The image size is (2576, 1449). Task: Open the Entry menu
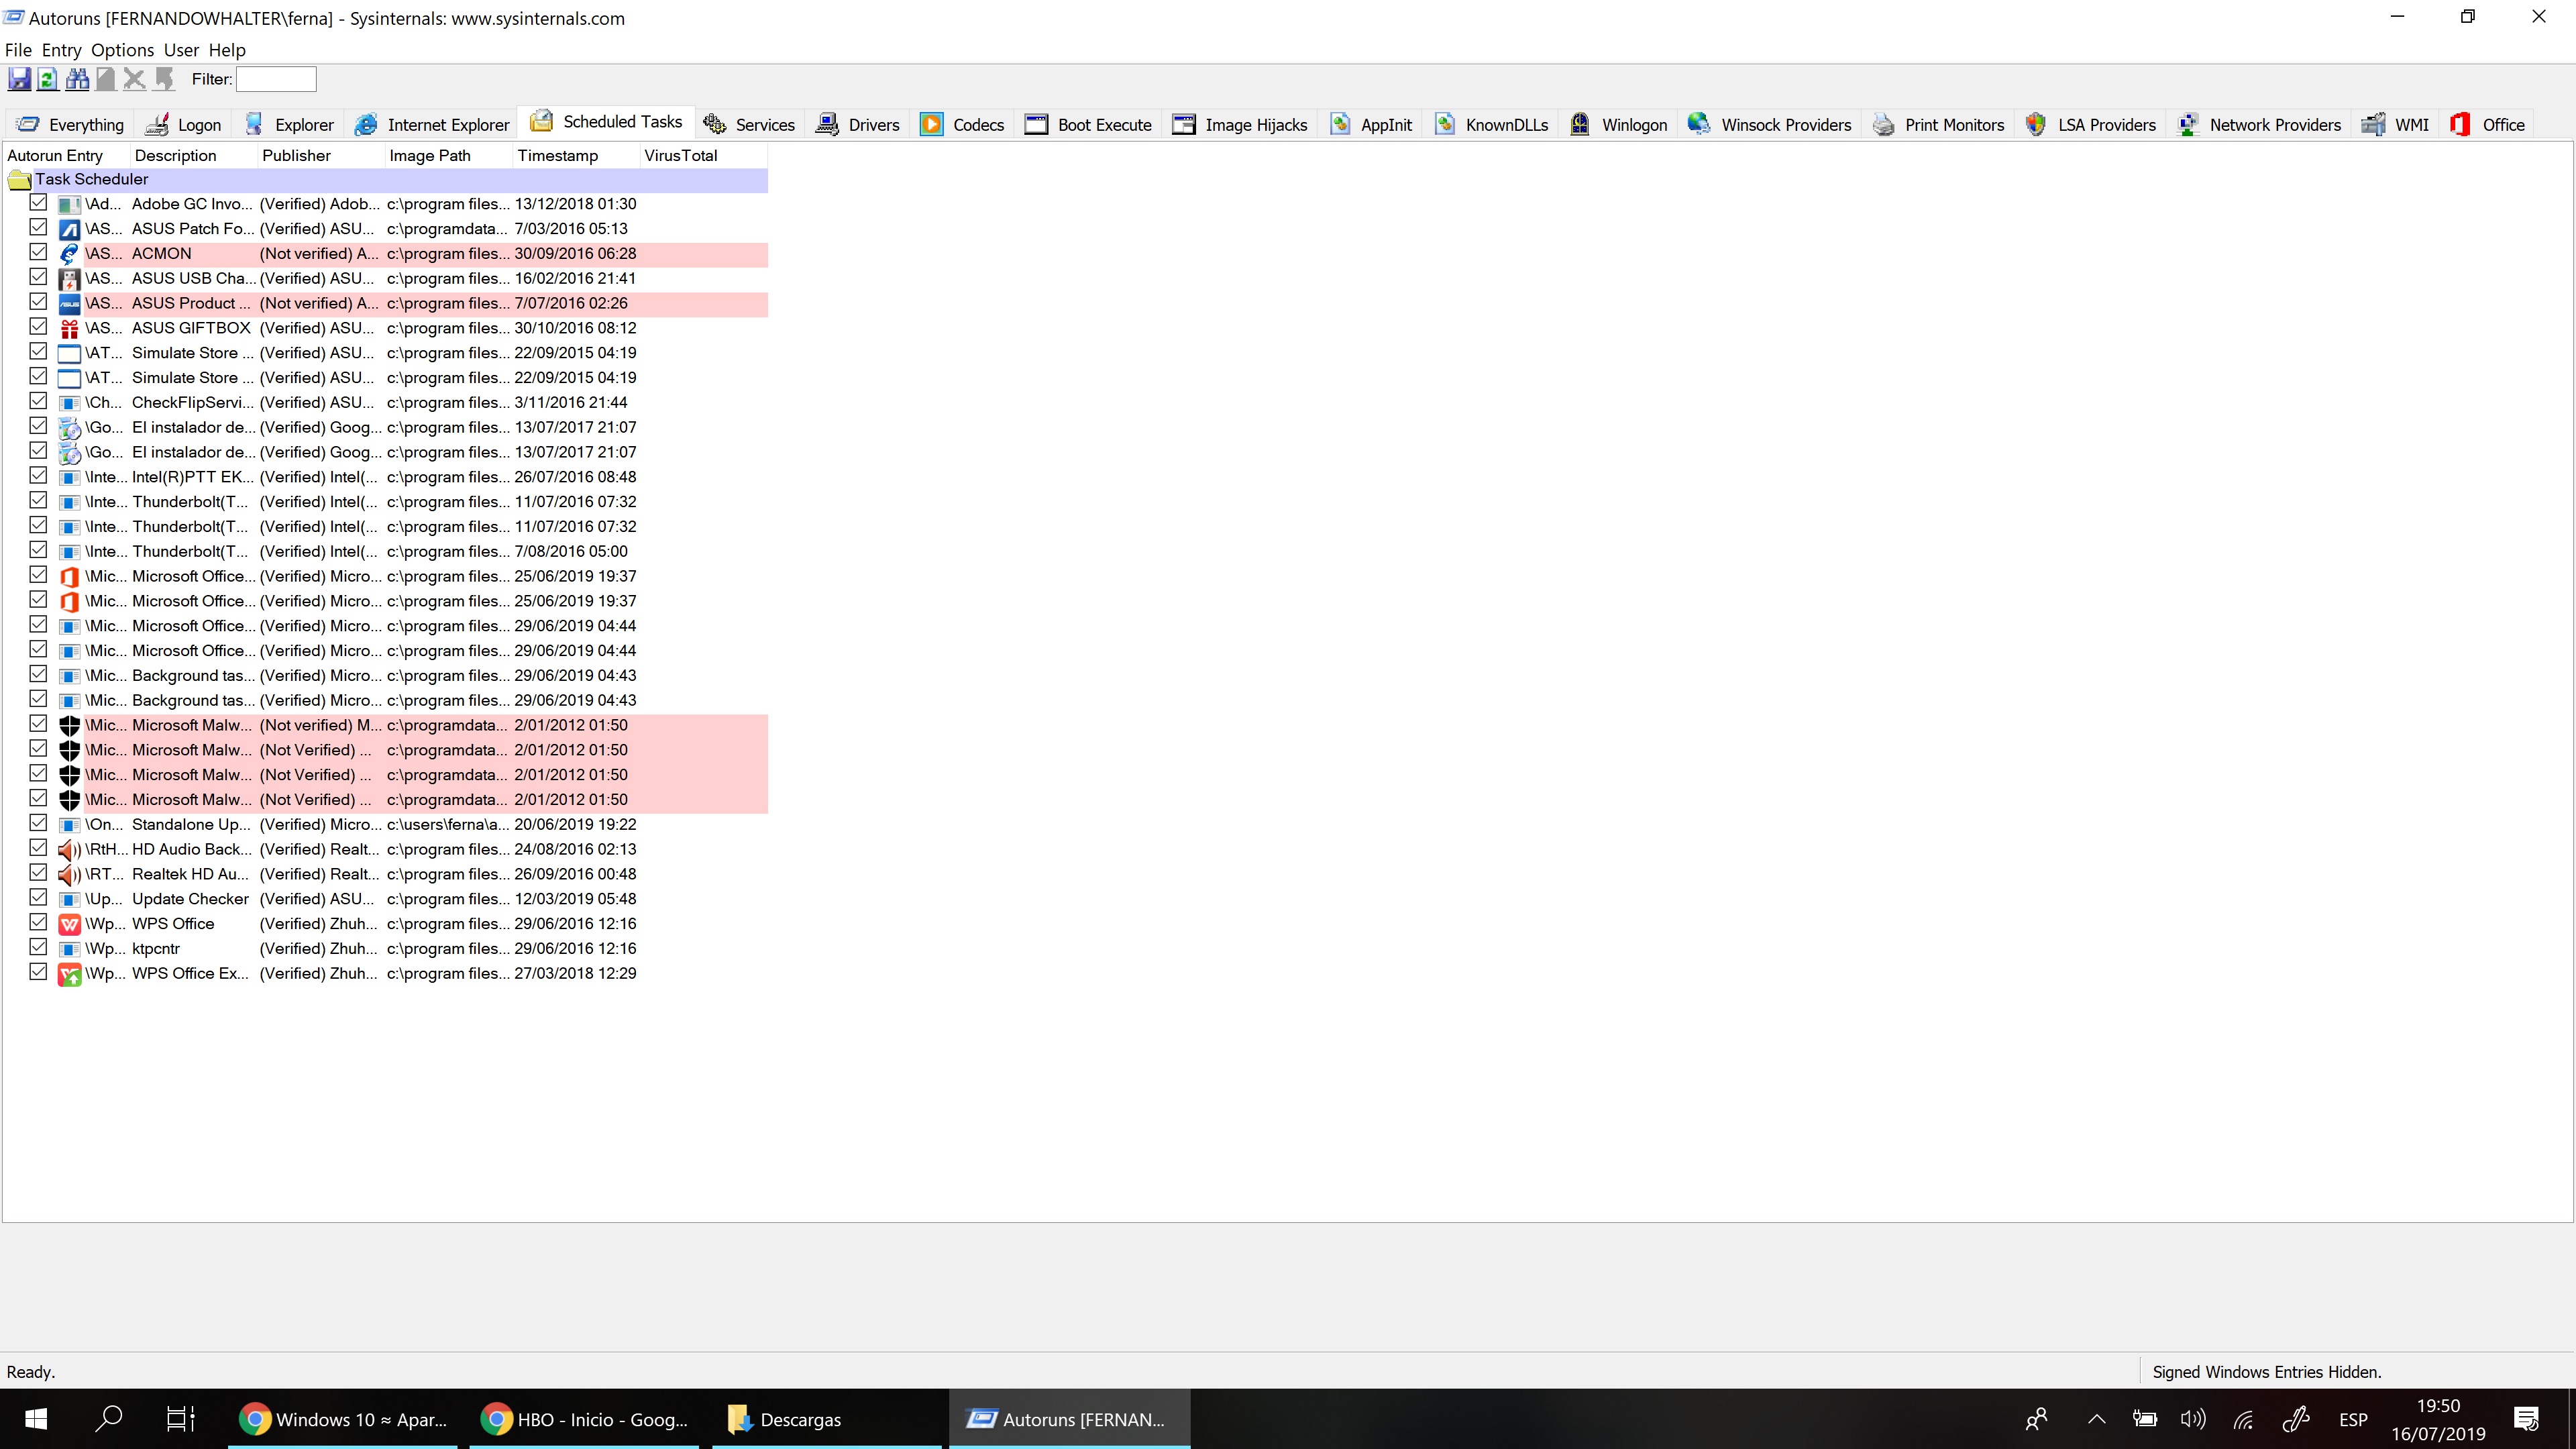point(61,50)
